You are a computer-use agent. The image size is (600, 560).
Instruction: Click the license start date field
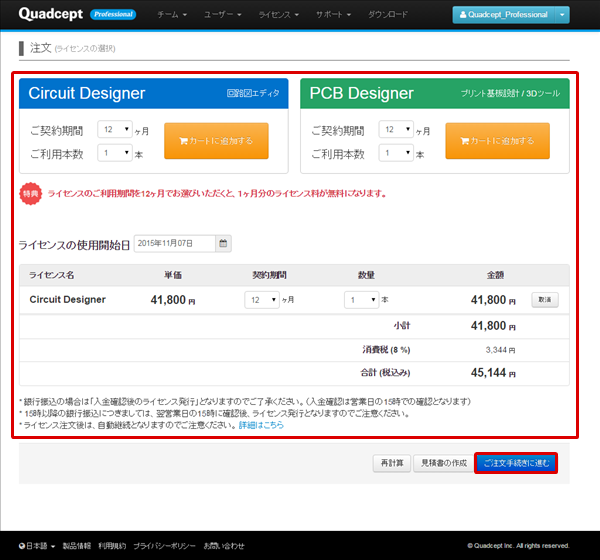(x=175, y=243)
